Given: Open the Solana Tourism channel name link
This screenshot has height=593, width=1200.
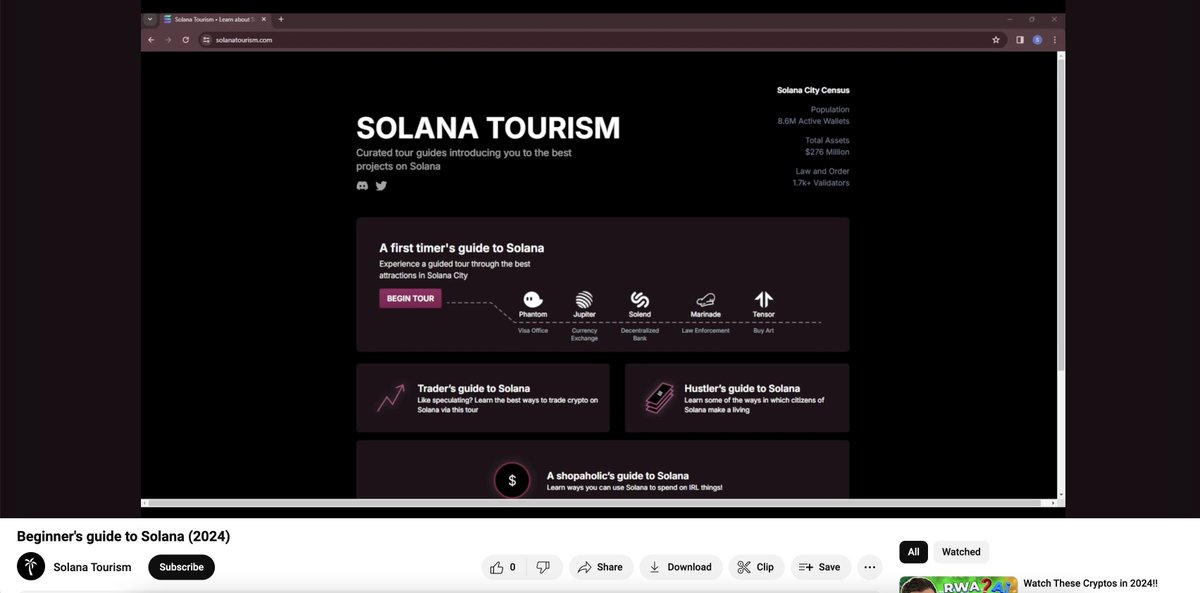Looking at the screenshot, I should [x=92, y=567].
